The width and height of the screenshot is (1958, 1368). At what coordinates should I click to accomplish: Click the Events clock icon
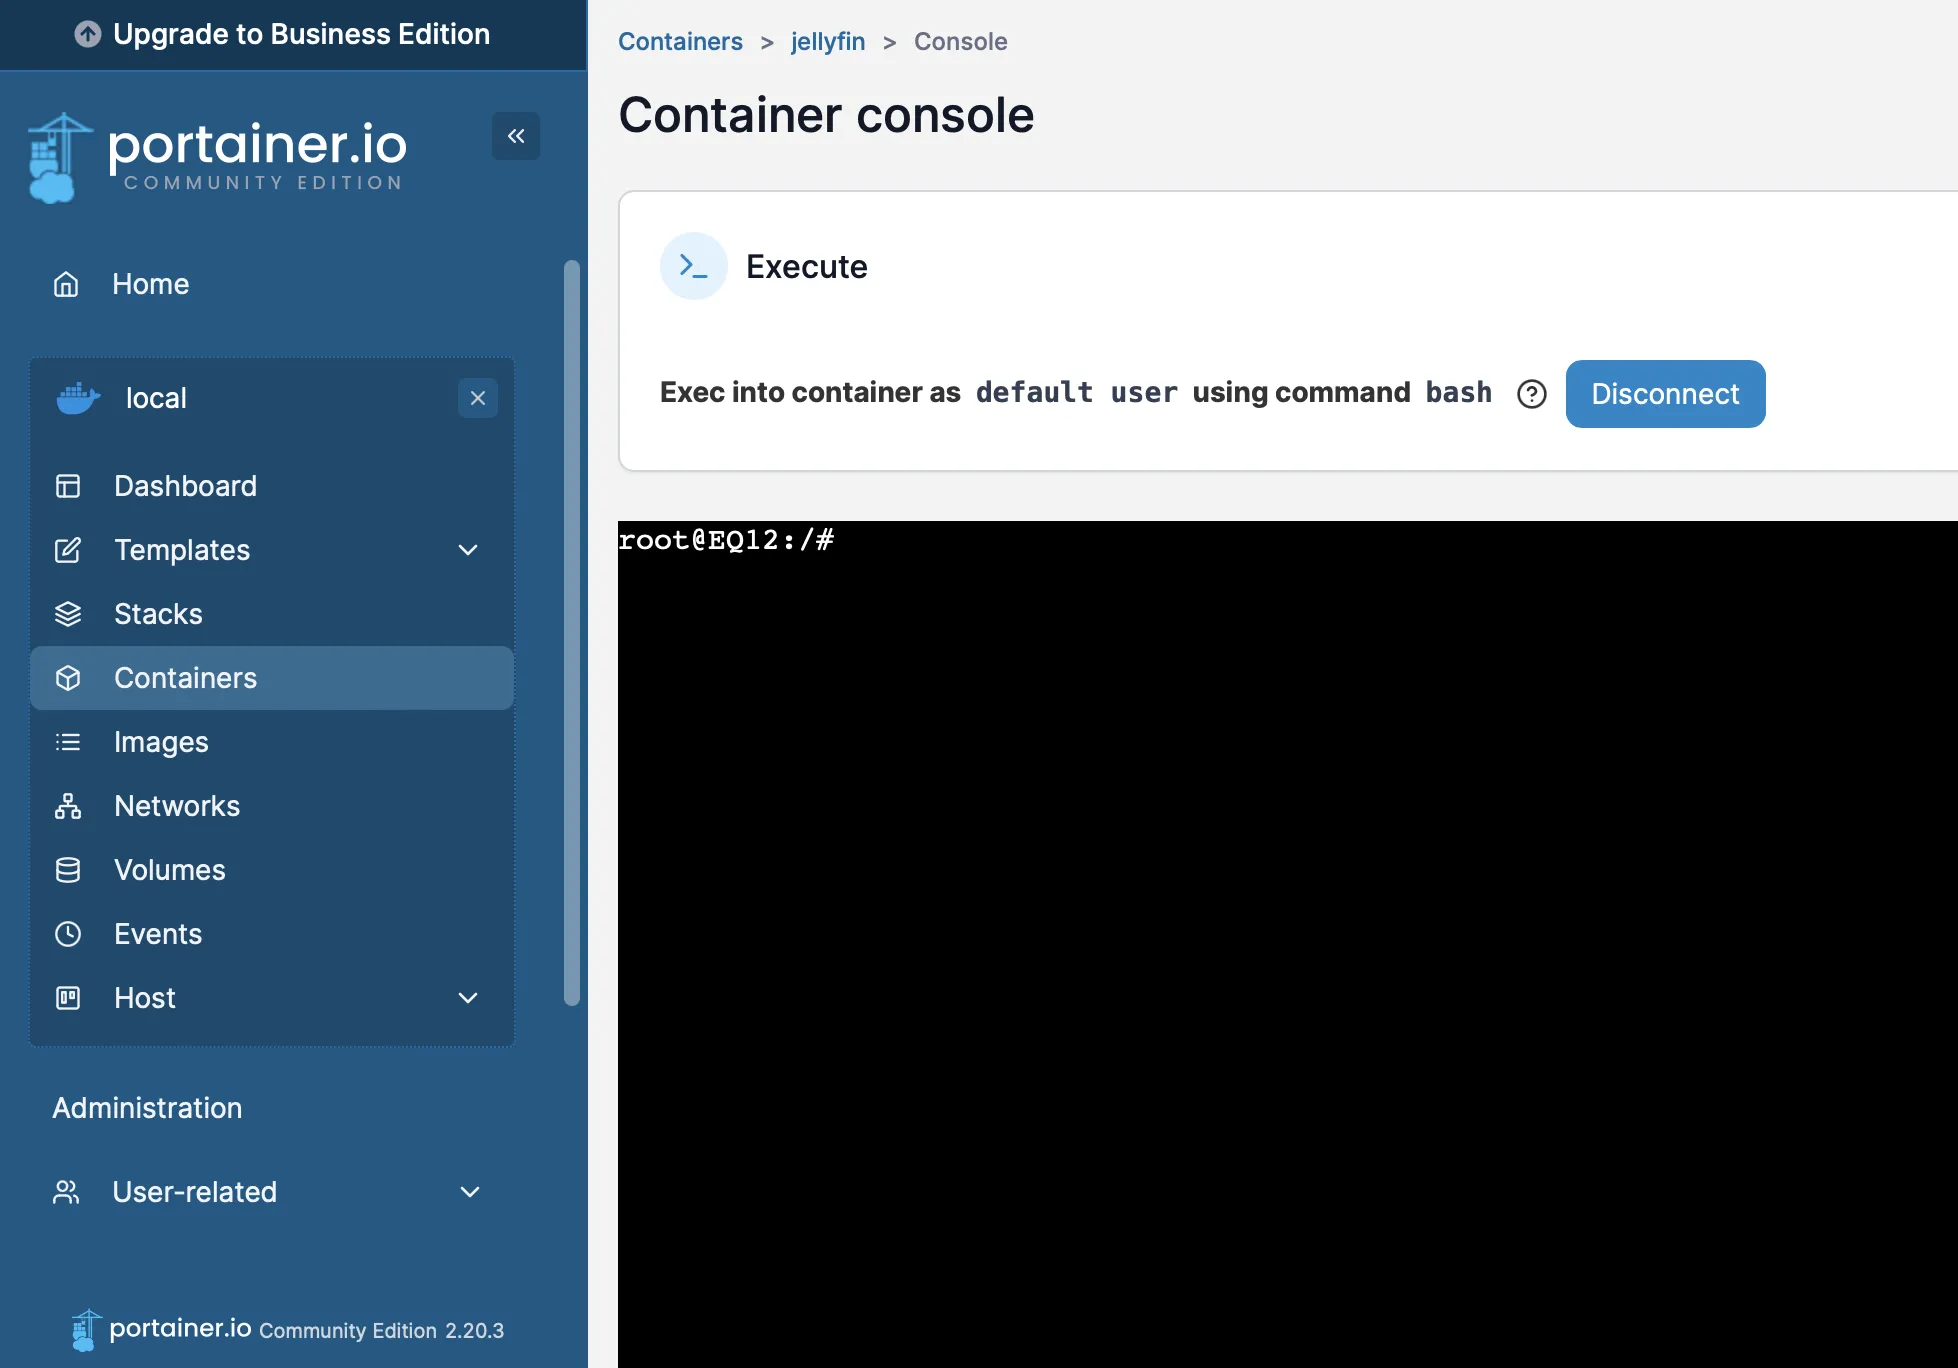(x=68, y=934)
